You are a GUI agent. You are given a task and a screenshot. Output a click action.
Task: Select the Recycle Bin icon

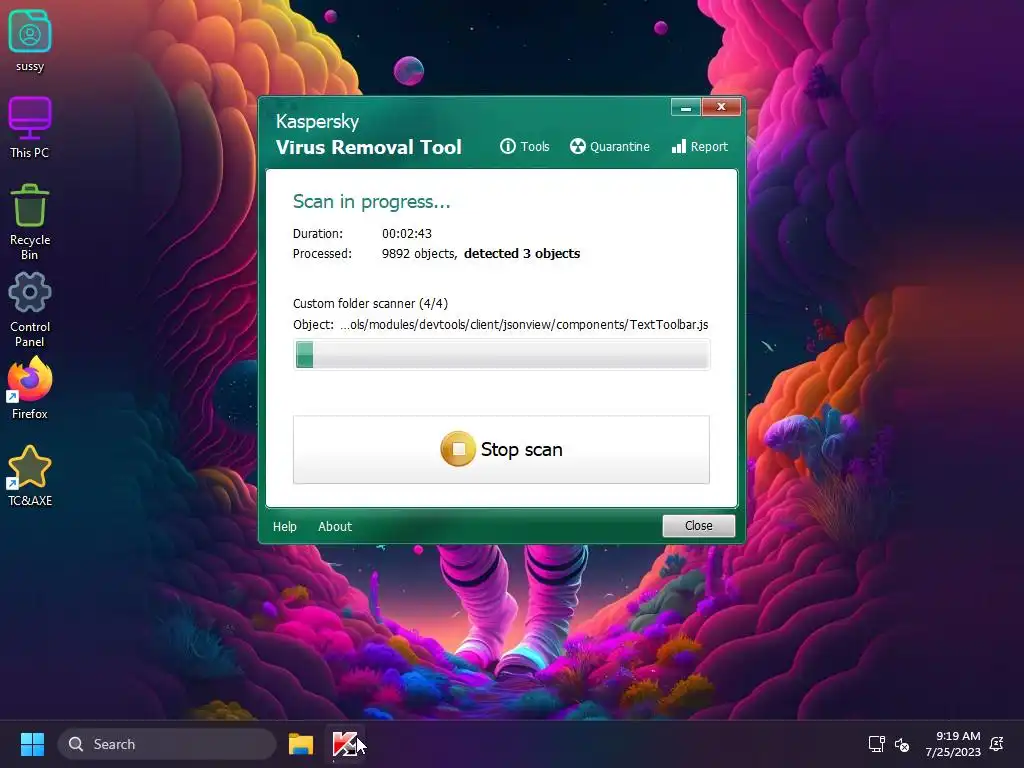(x=30, y=222)
